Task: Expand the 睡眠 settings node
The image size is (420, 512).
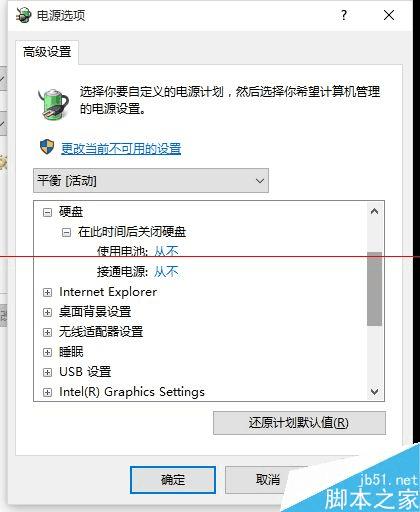Action: coord(47,352)
